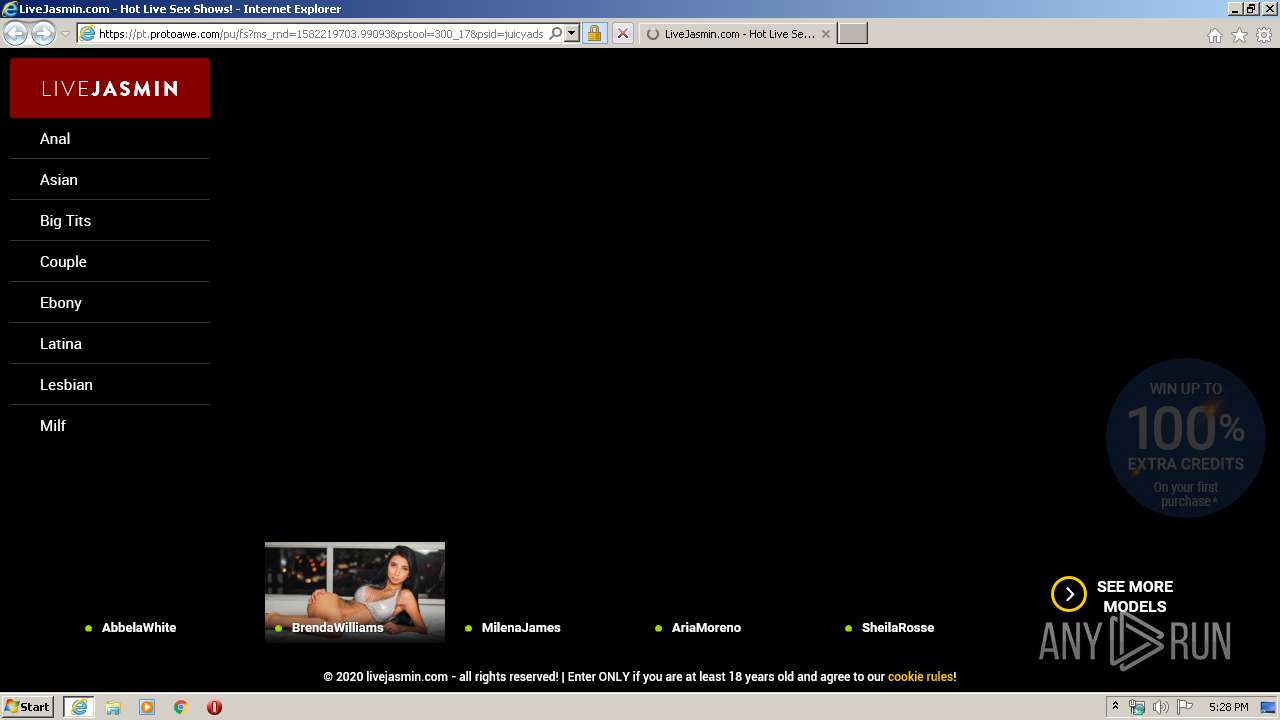Click the 5:28 PM clock
This screenshot has width=1280, height=720.
1228,707
